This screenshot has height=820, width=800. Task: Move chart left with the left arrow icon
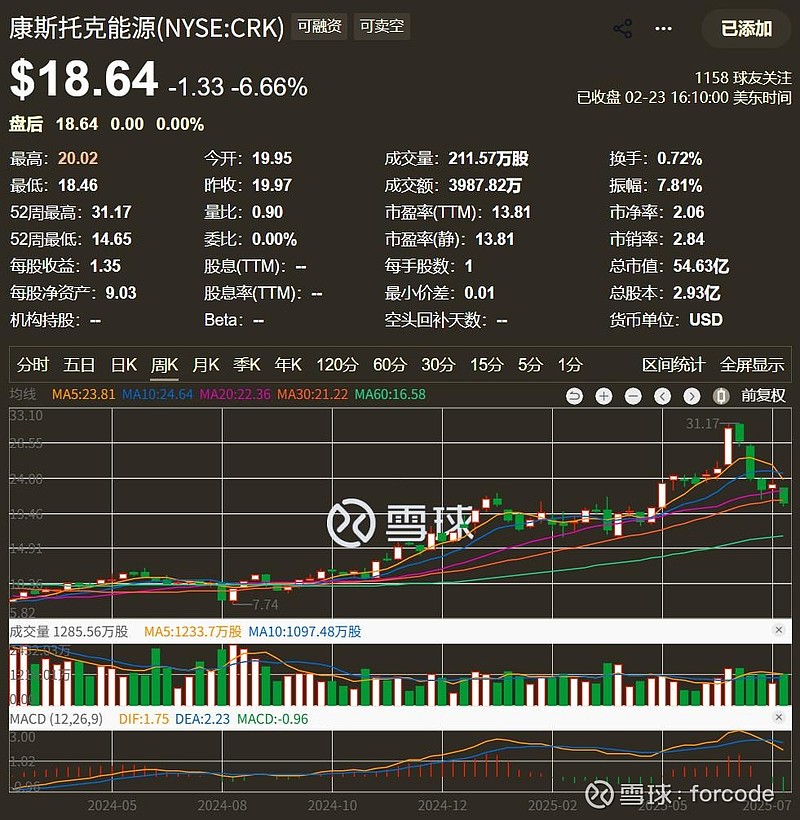tap(662, 396)
